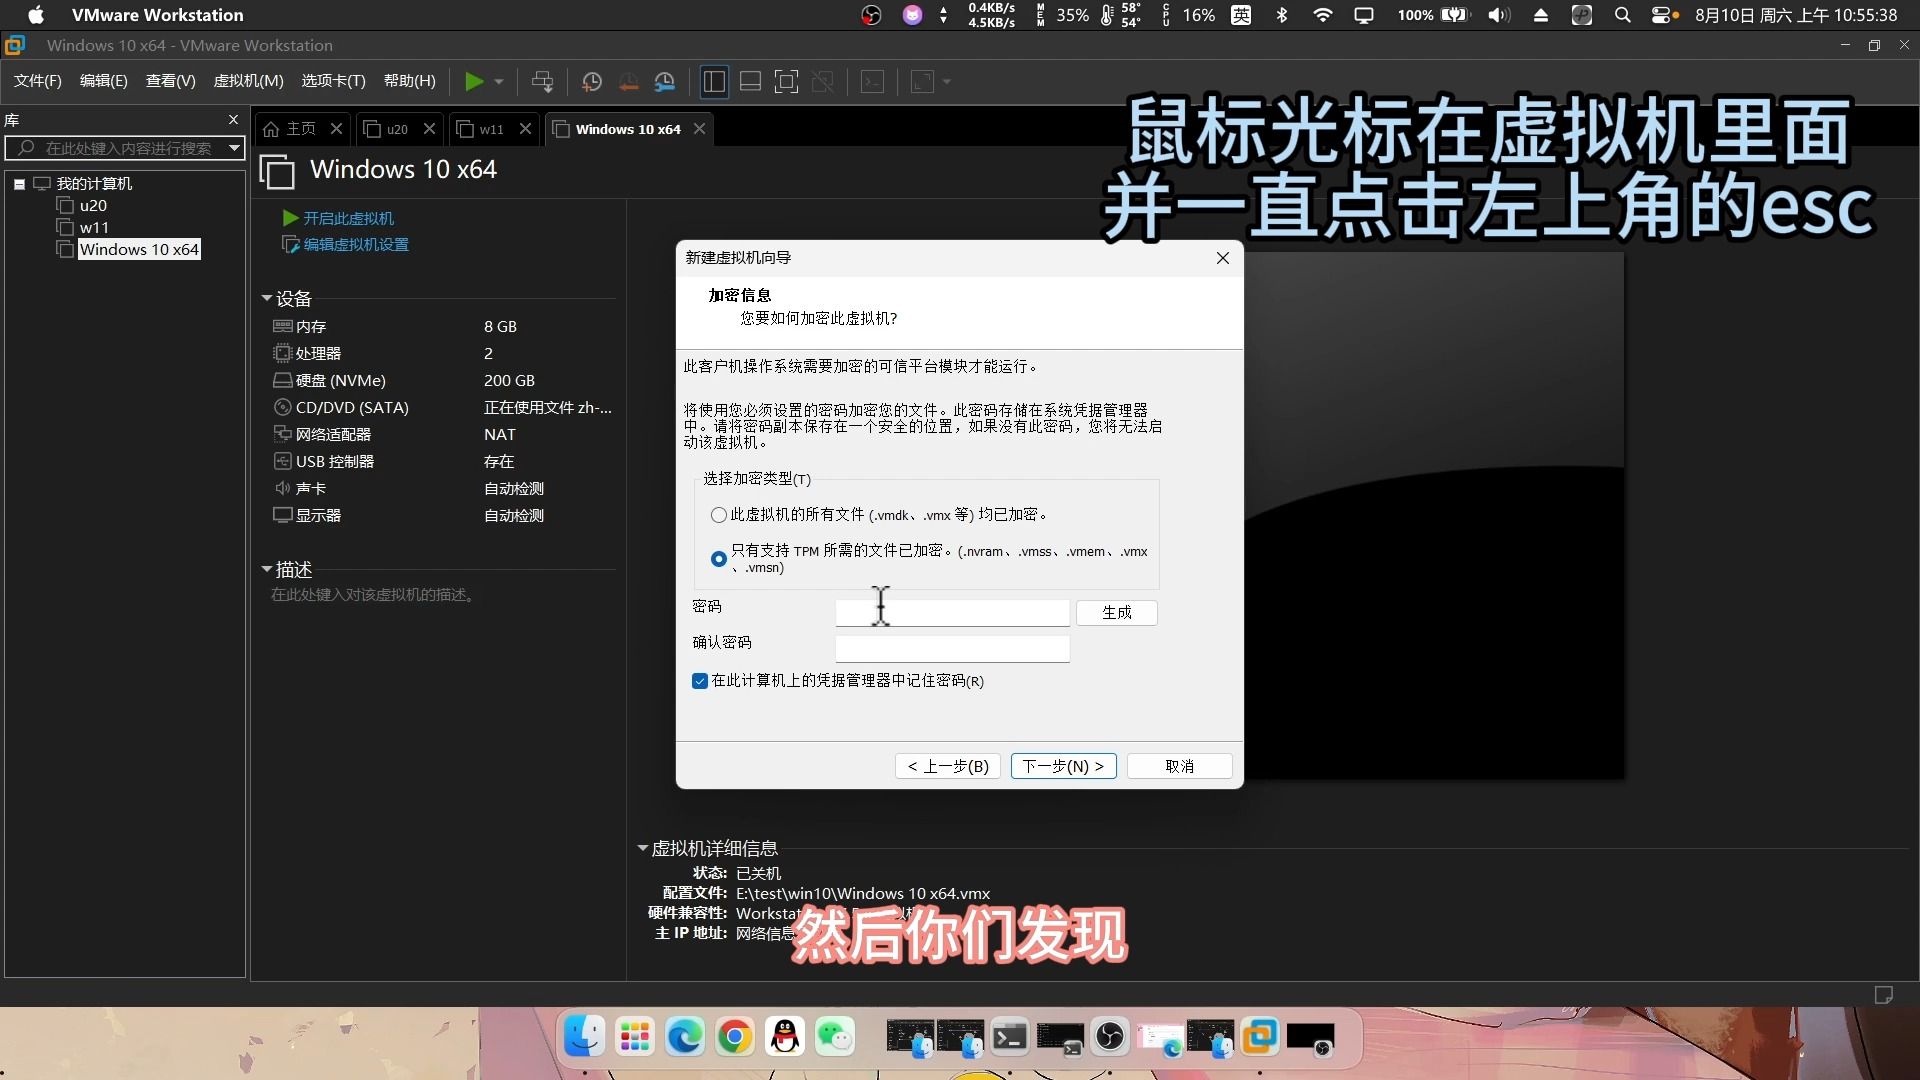Collapse the 虚拟机详细信息 section

643,848
